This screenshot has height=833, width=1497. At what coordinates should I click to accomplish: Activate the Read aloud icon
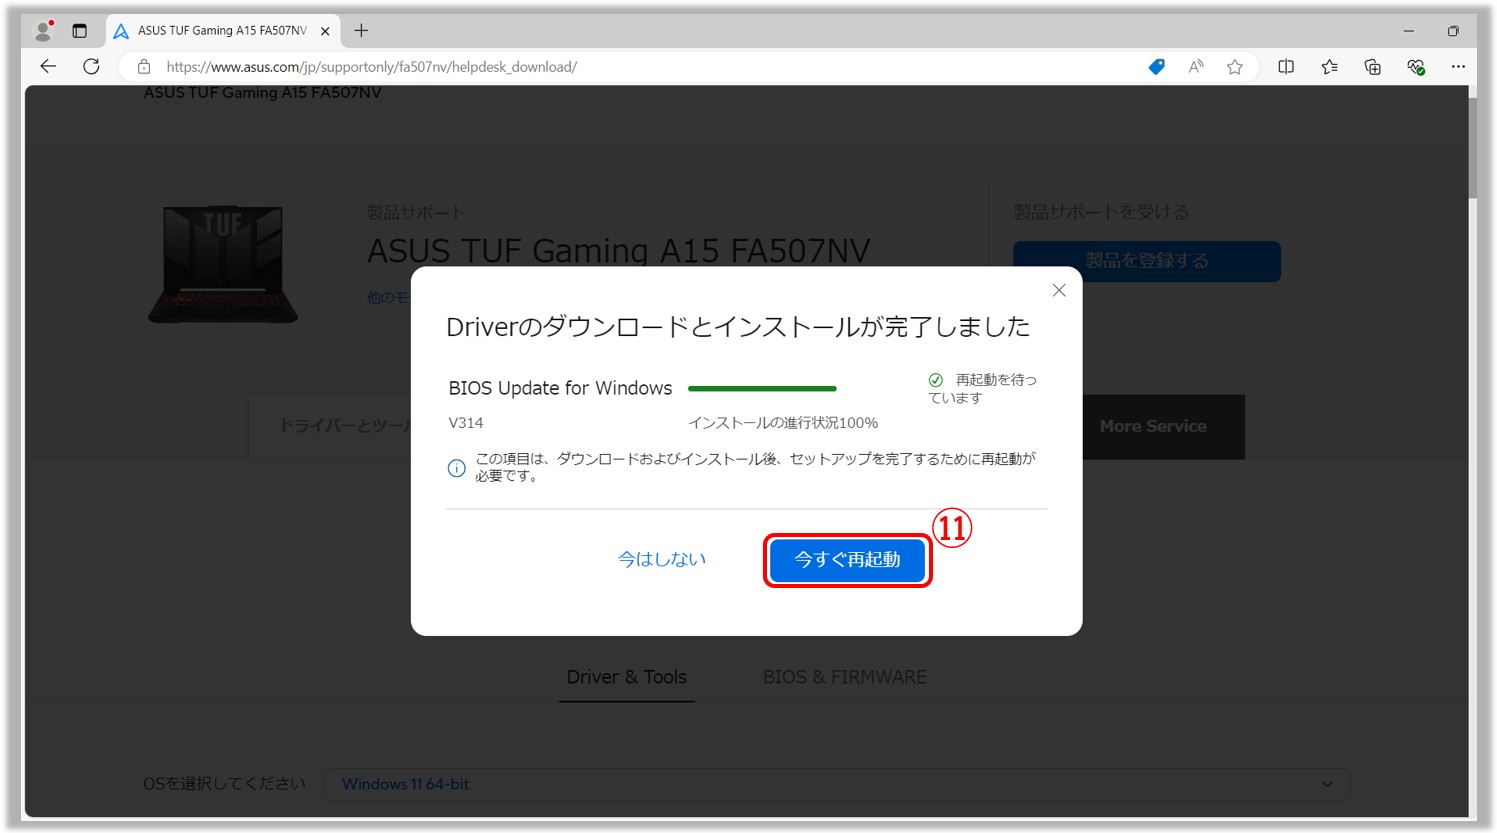pos(1196,67)
